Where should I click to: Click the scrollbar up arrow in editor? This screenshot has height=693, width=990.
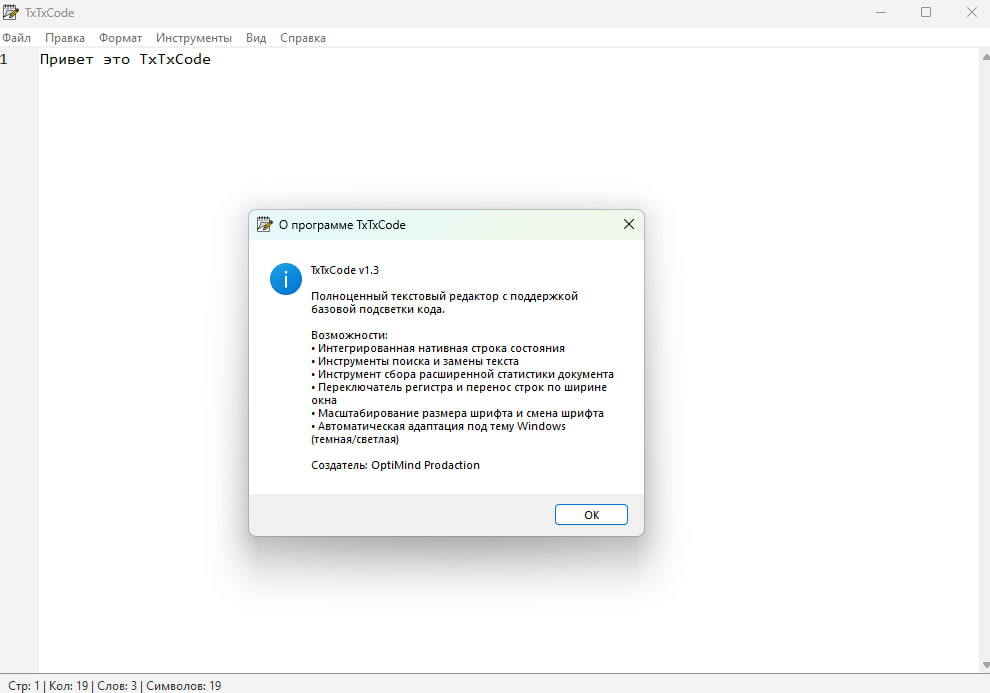pyautogui.click(x=986, y=57)
